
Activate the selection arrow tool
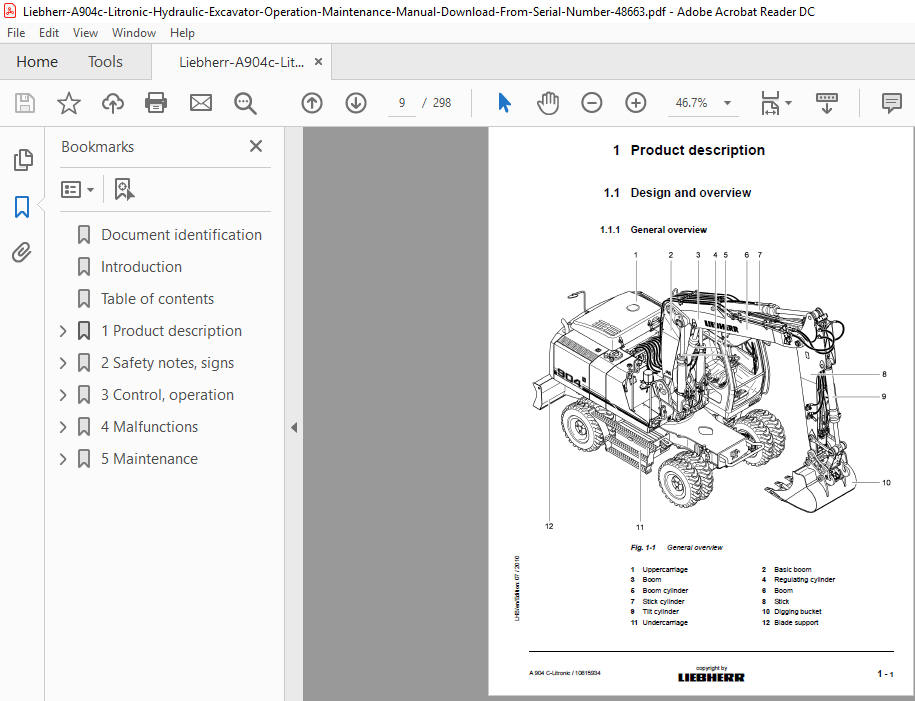[504, 103]
